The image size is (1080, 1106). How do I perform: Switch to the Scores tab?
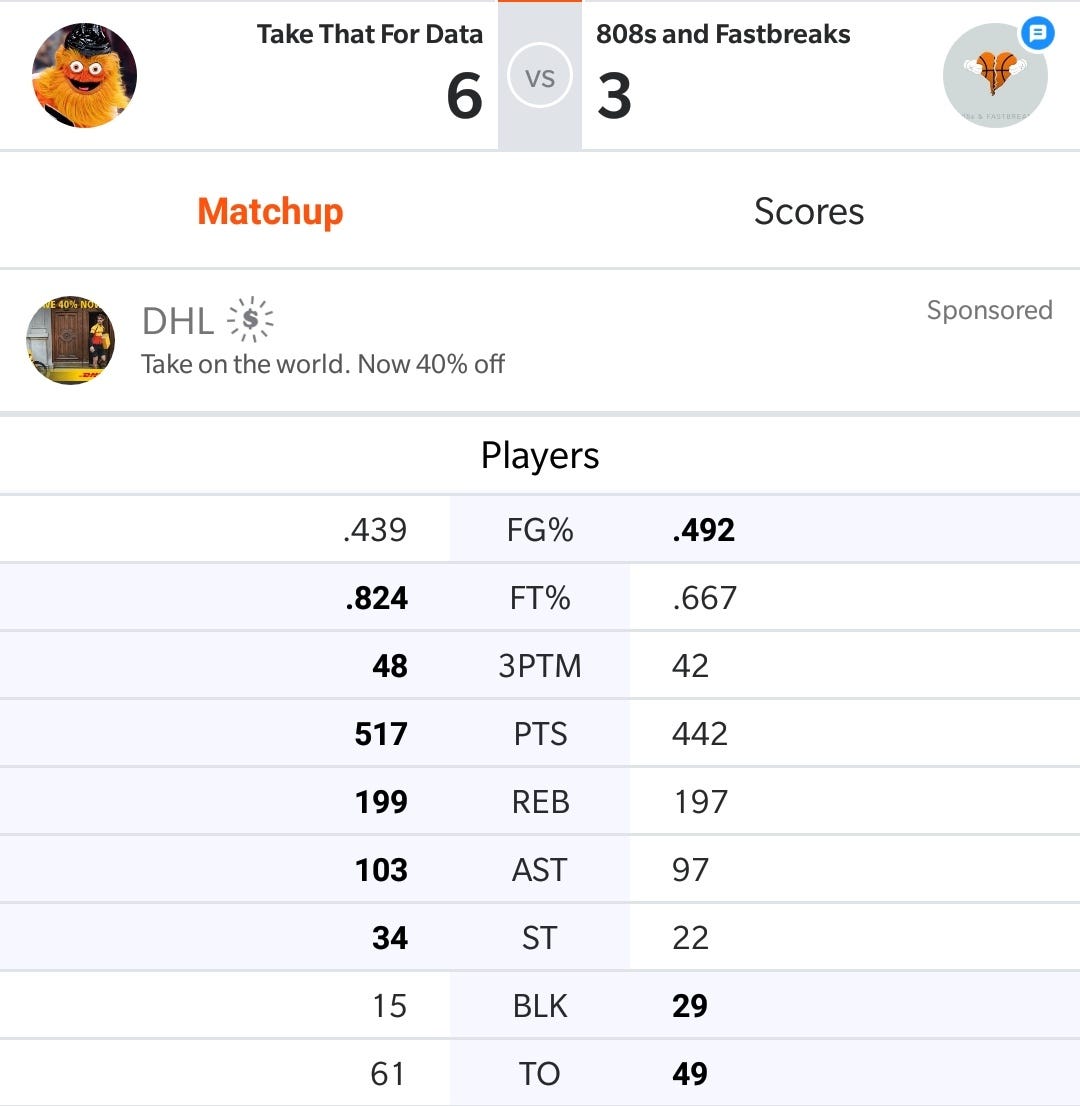(x=809, y=211)
